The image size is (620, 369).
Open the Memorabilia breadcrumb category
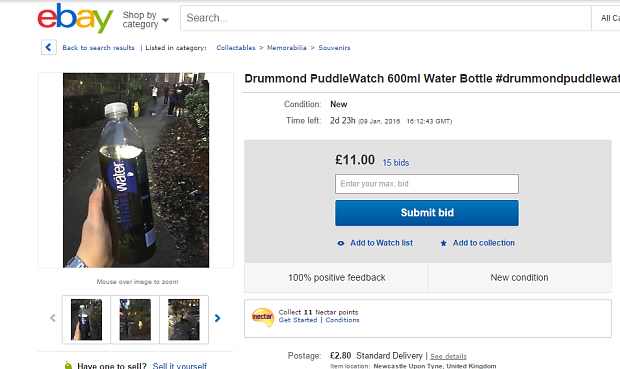(287, 47)
